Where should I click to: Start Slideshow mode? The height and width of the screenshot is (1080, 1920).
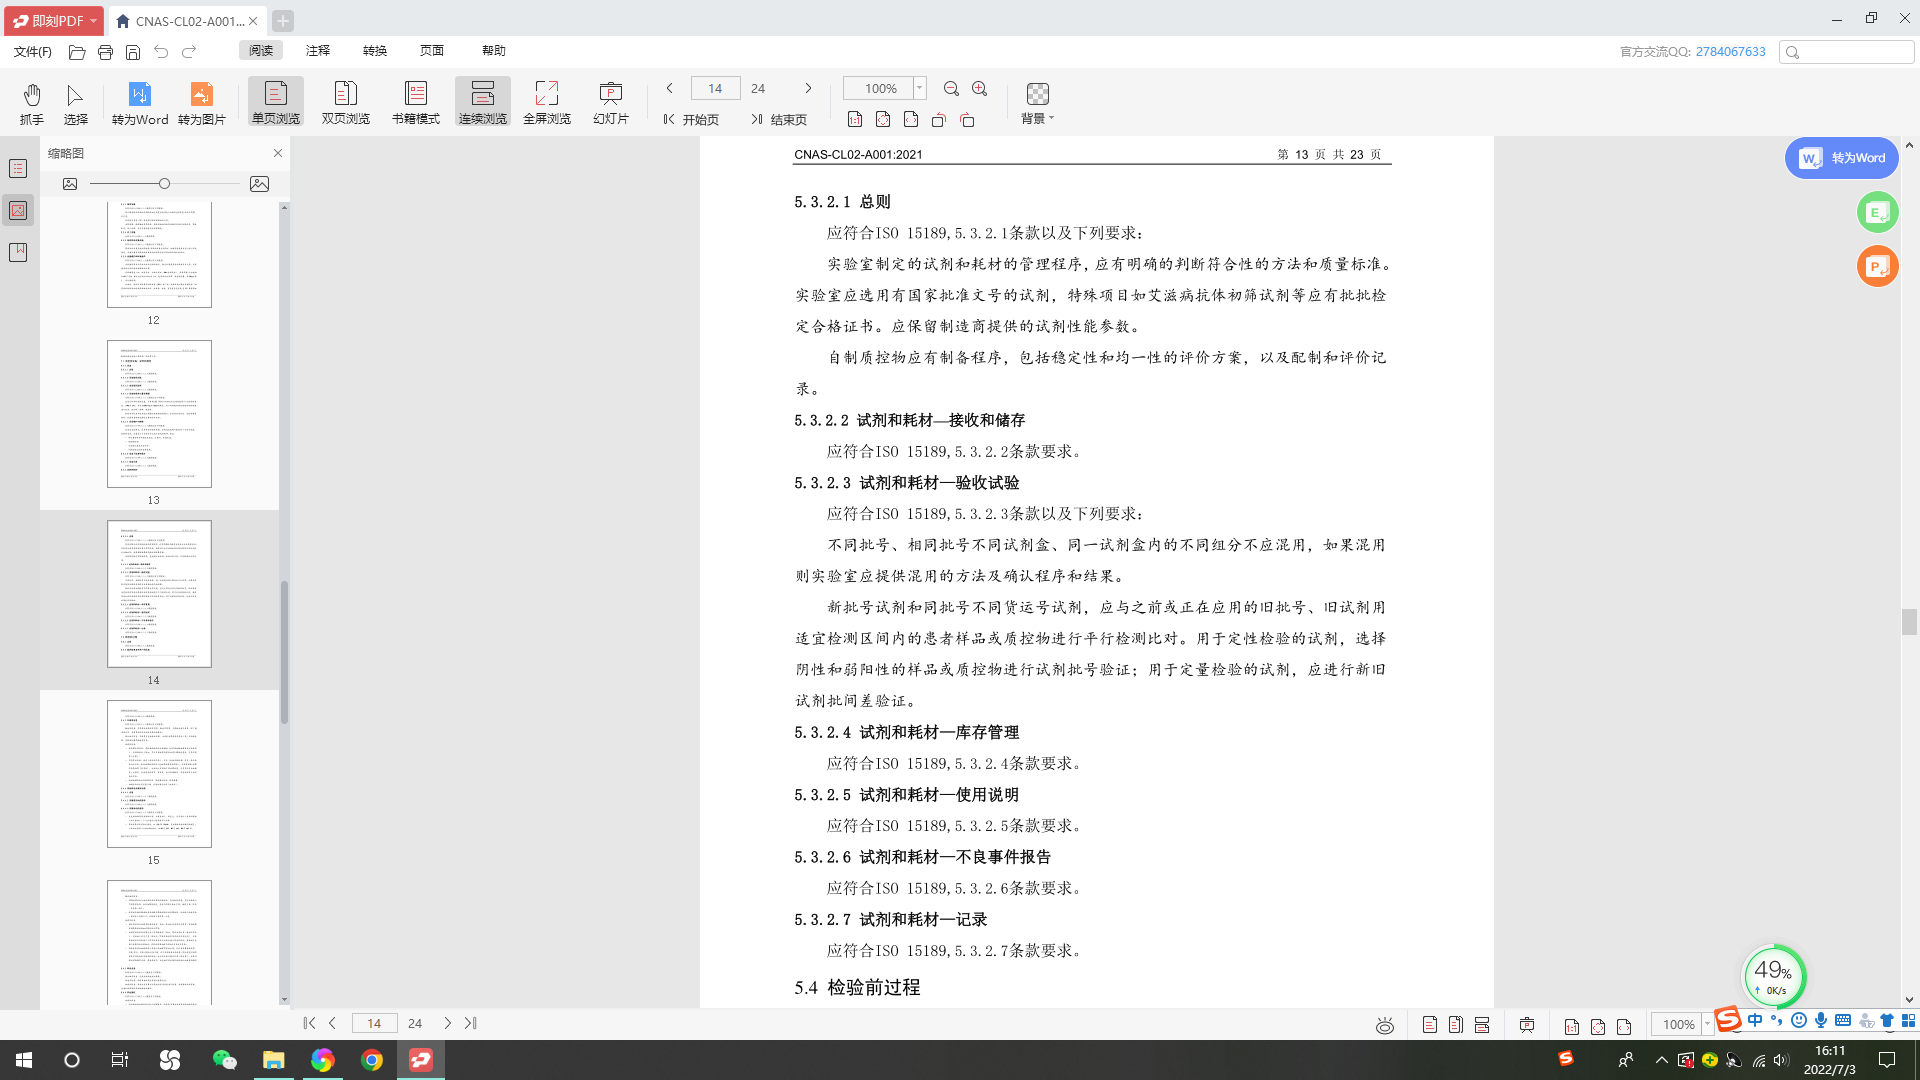pos(610,103)
